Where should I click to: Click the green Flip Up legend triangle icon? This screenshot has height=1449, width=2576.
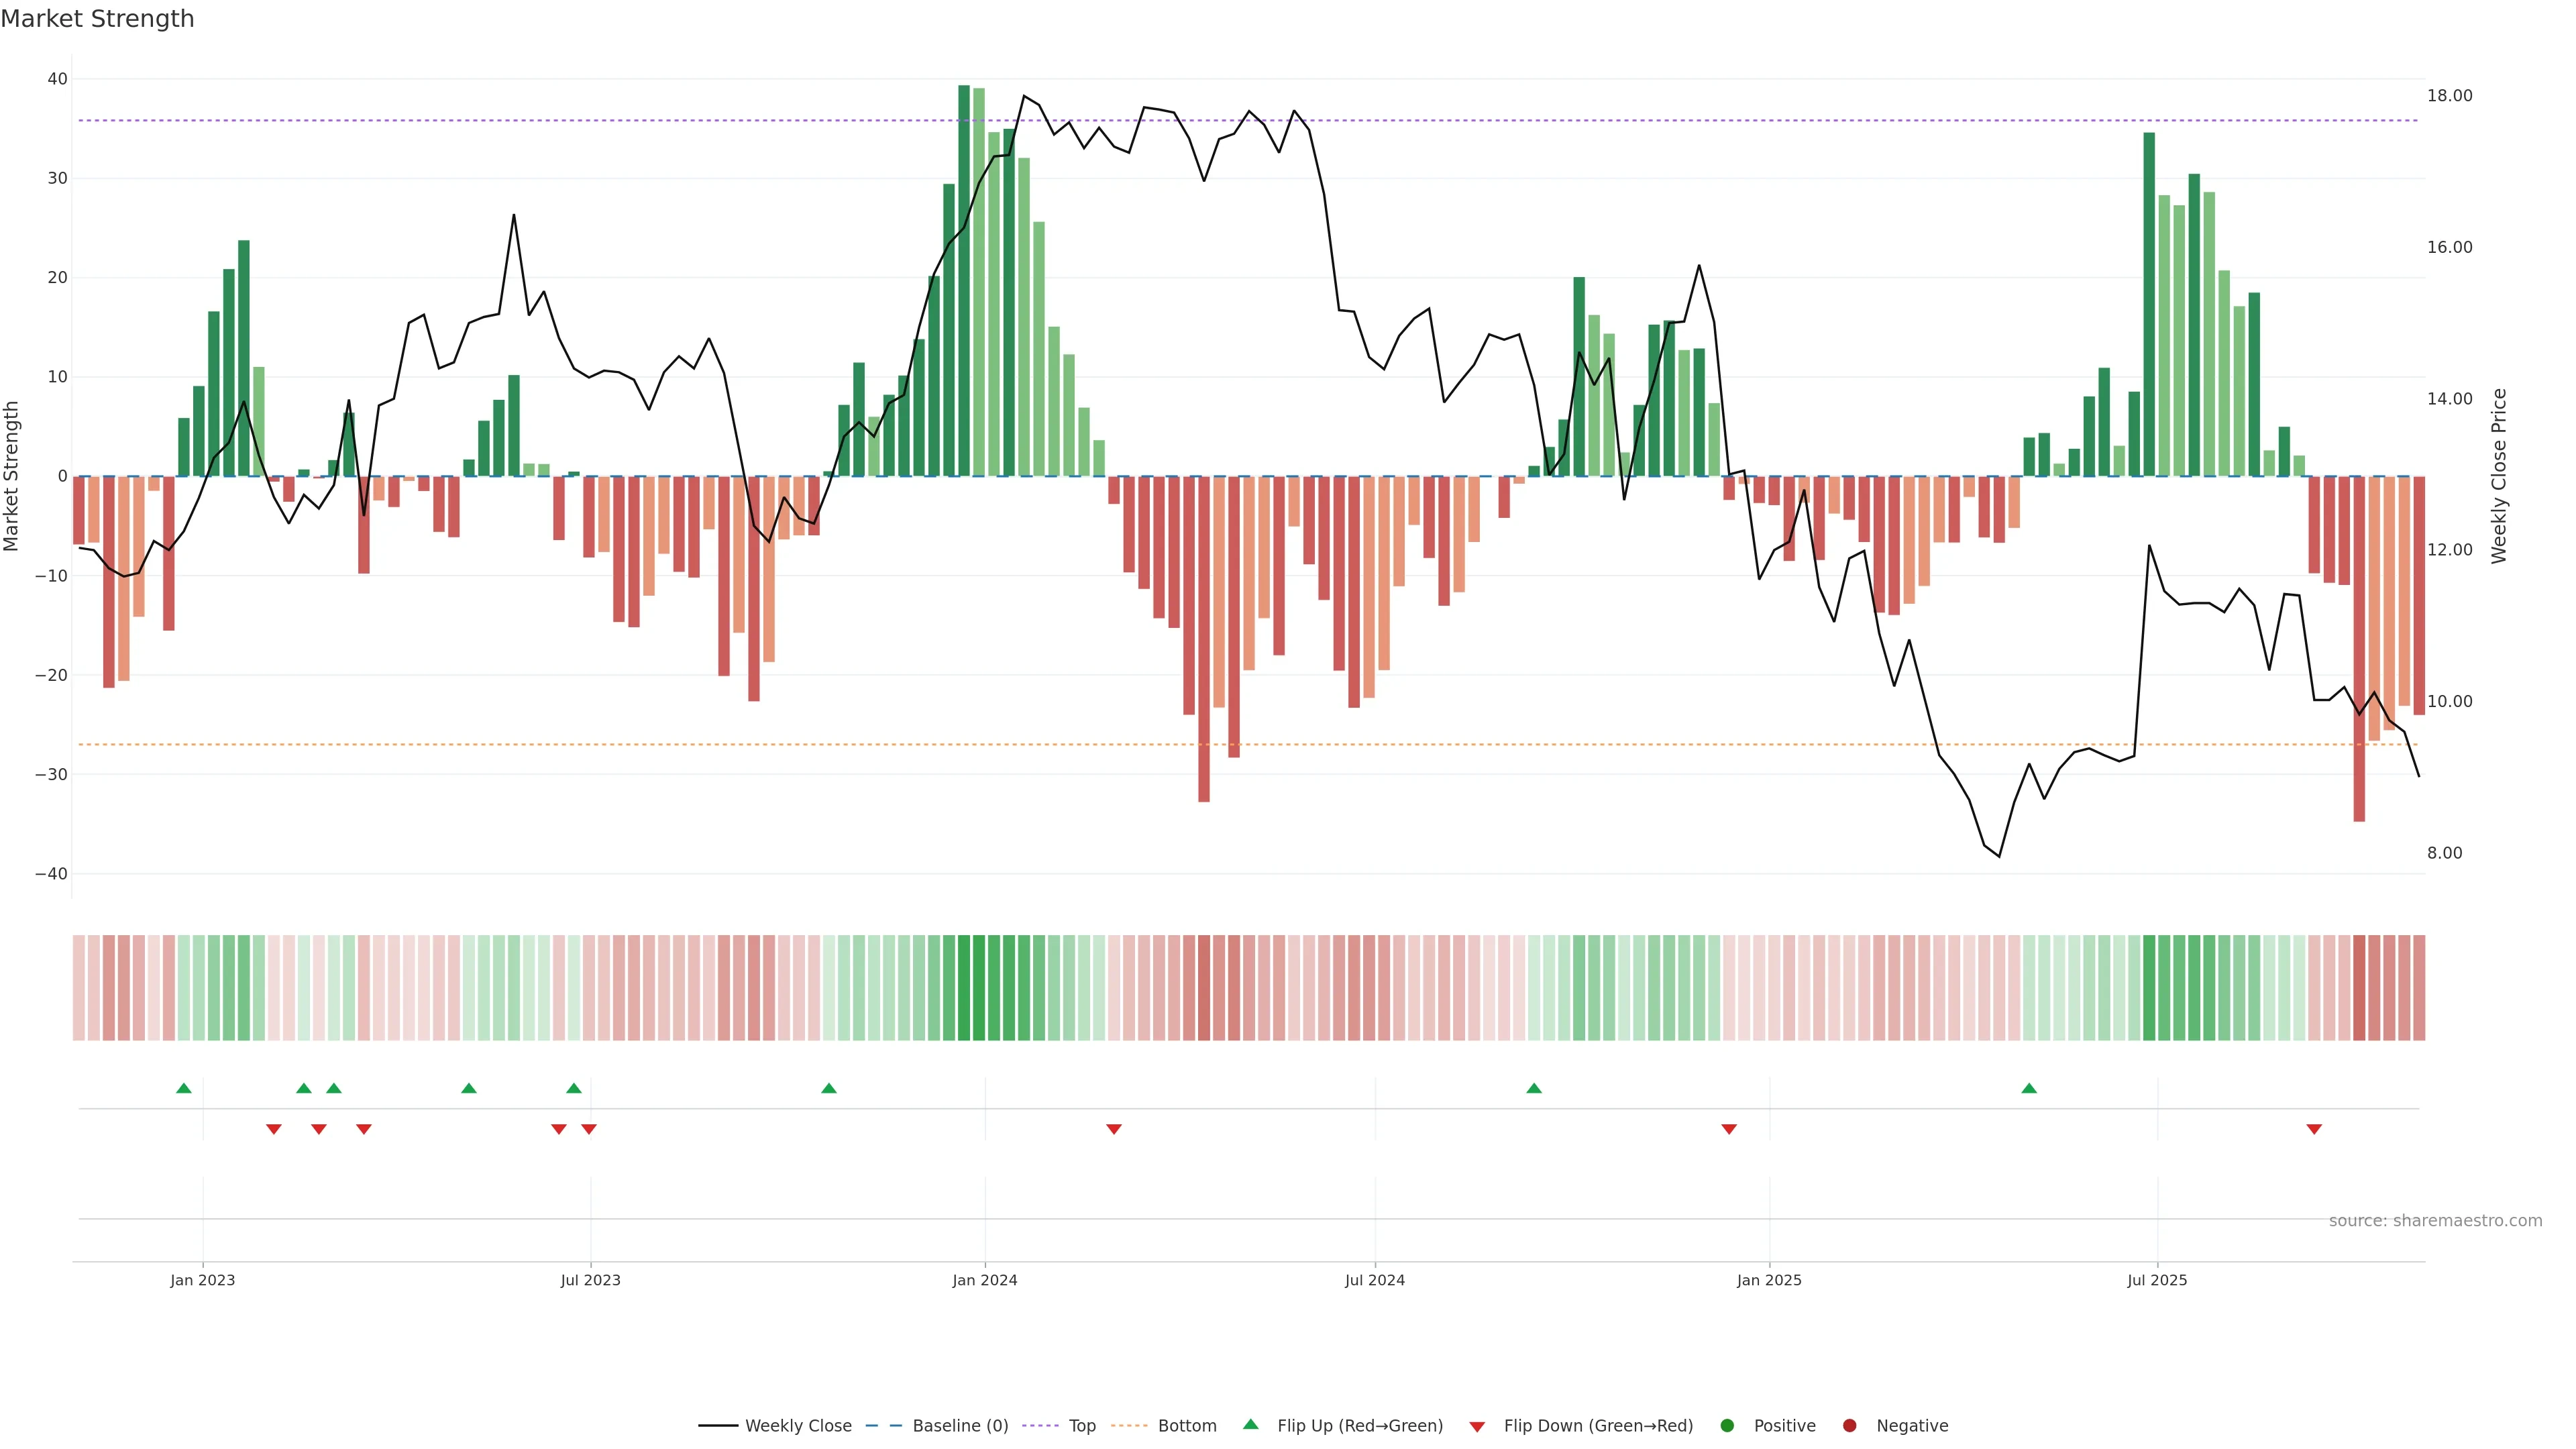point(1250,1424)
